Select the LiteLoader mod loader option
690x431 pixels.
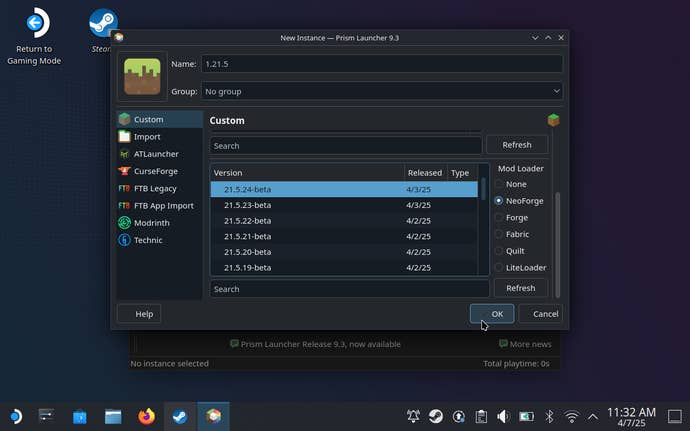coord(521,268)
